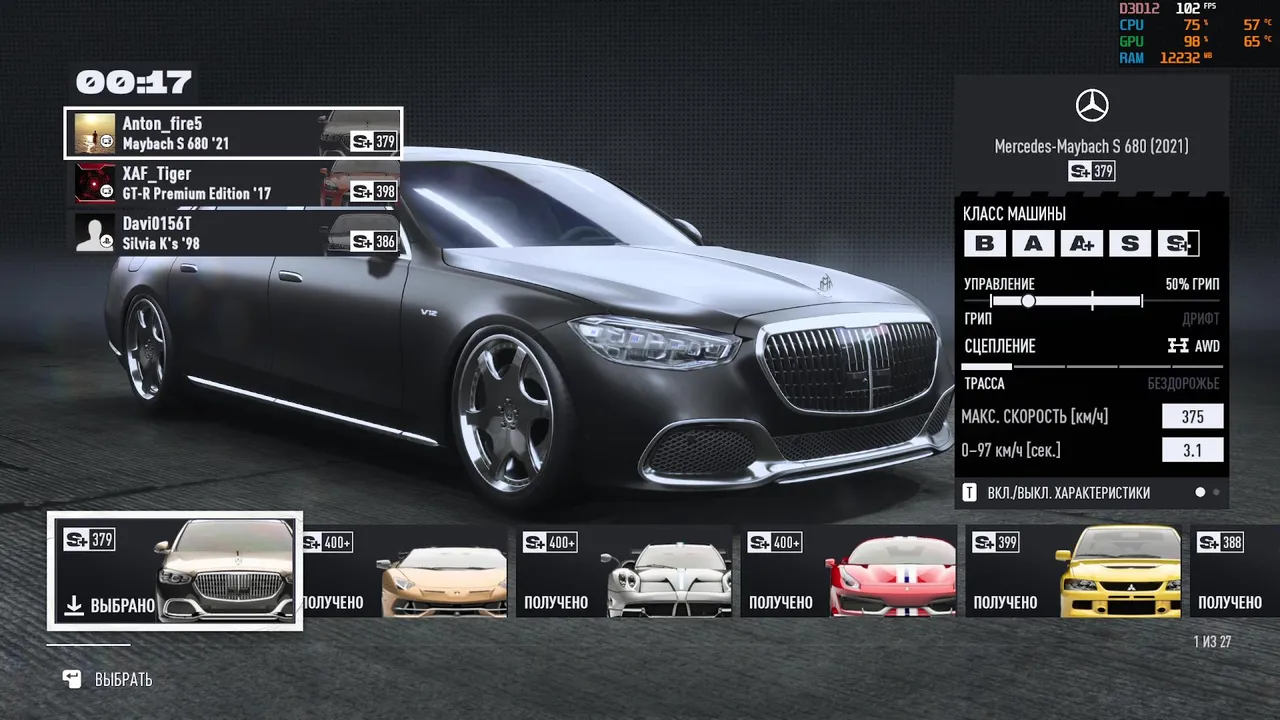Viewport: 1280px width, 720px height.
Task: Click the 00:17 countdown timer
Action: pos(134,83)
